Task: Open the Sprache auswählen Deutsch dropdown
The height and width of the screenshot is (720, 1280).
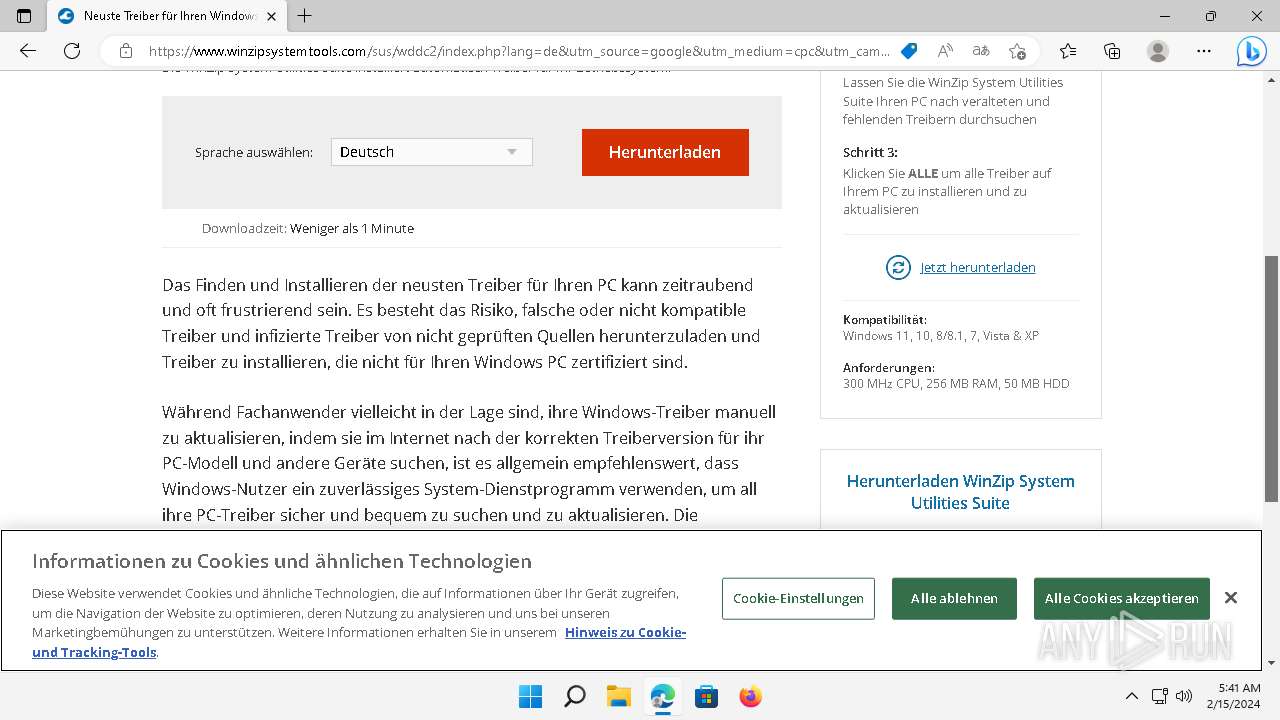Action: (x=432, y=152)
